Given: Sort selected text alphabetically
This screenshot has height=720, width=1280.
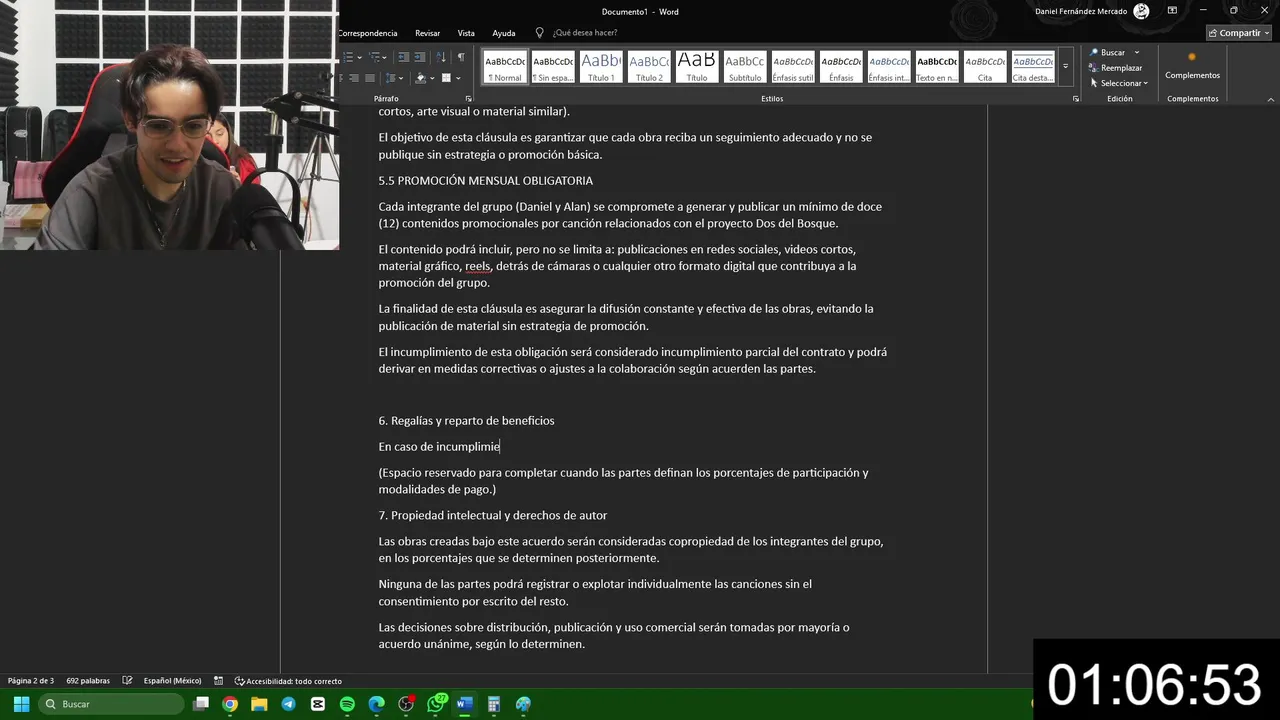Looking at the screenshot, I should click(442, 57).
